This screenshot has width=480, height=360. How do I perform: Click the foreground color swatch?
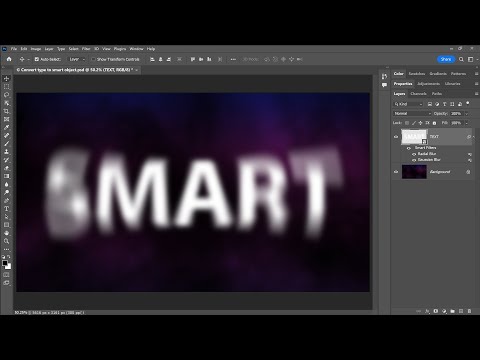click(x=5, y=263)
